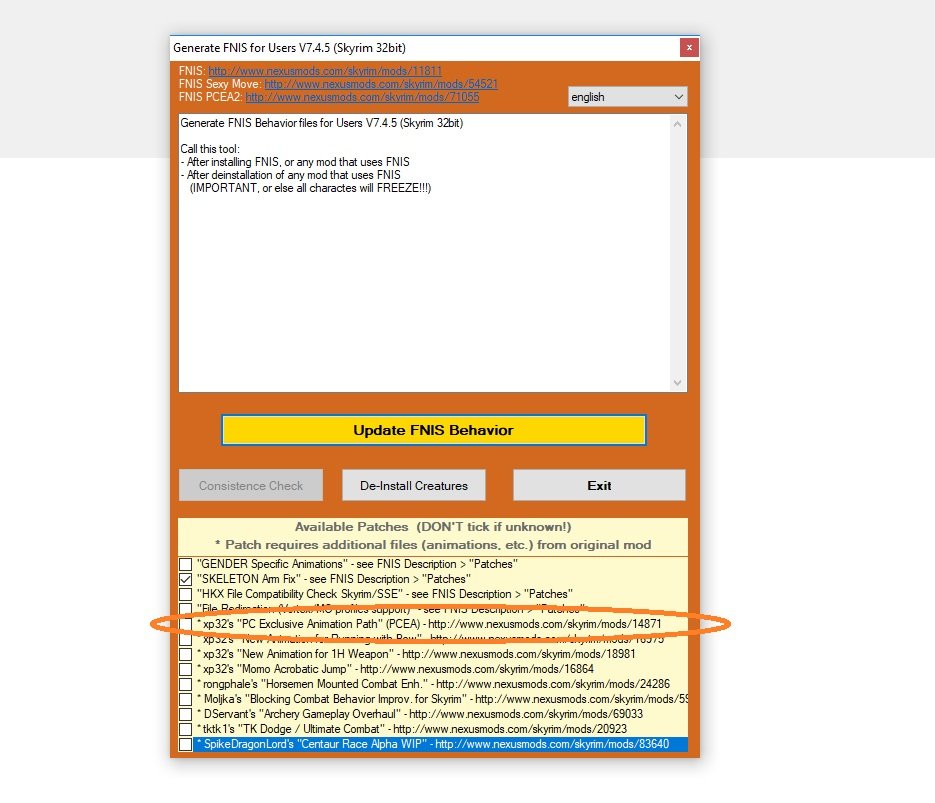935x803 pixels.
Task: Click scroll-down arrow of log text box
Action: (x=677, y=383)
